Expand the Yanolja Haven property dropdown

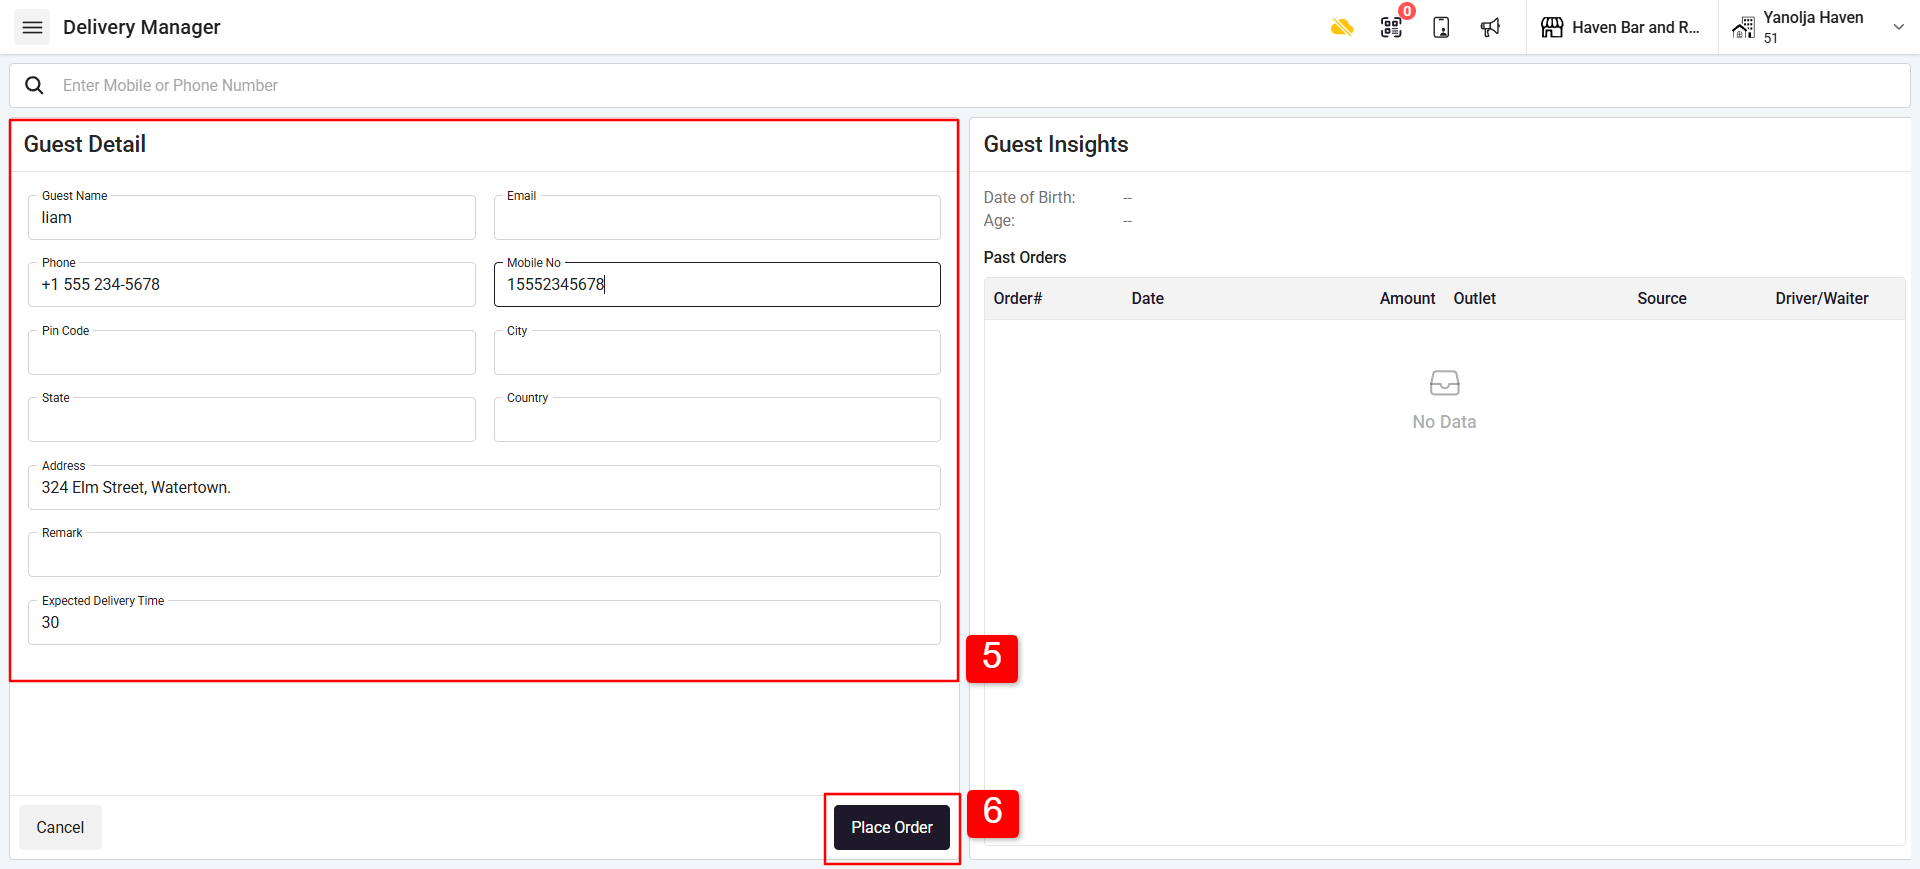pos(1898,27)
